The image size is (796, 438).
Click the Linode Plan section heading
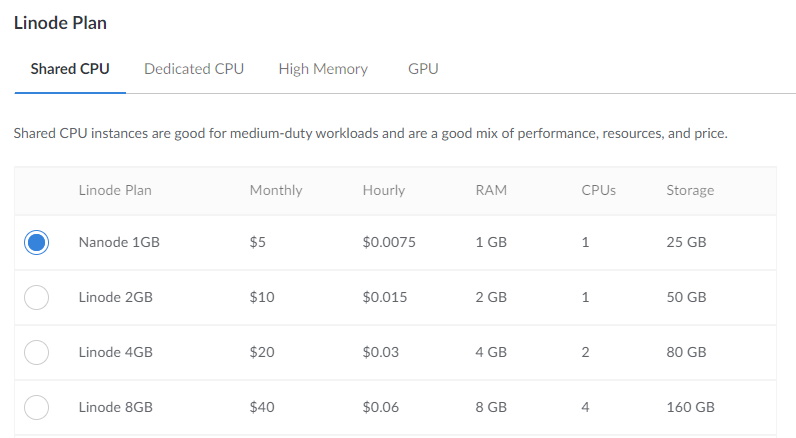pyautogui.click(x=60, y=23)
